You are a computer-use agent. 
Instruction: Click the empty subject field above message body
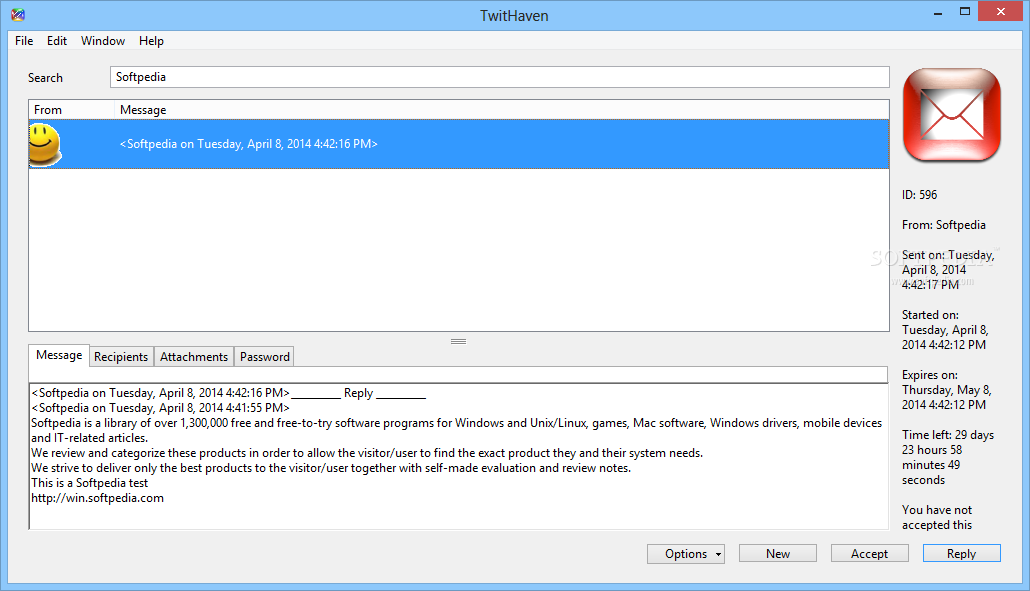coord(458,375)
